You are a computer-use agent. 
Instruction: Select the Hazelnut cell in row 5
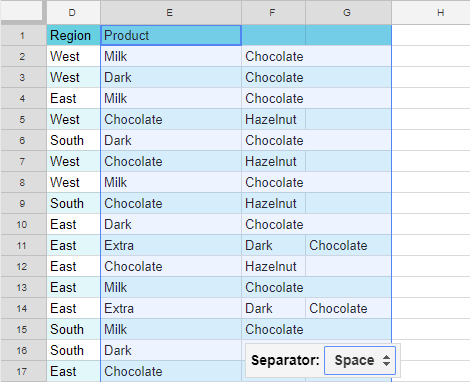(x=273, y=119)
